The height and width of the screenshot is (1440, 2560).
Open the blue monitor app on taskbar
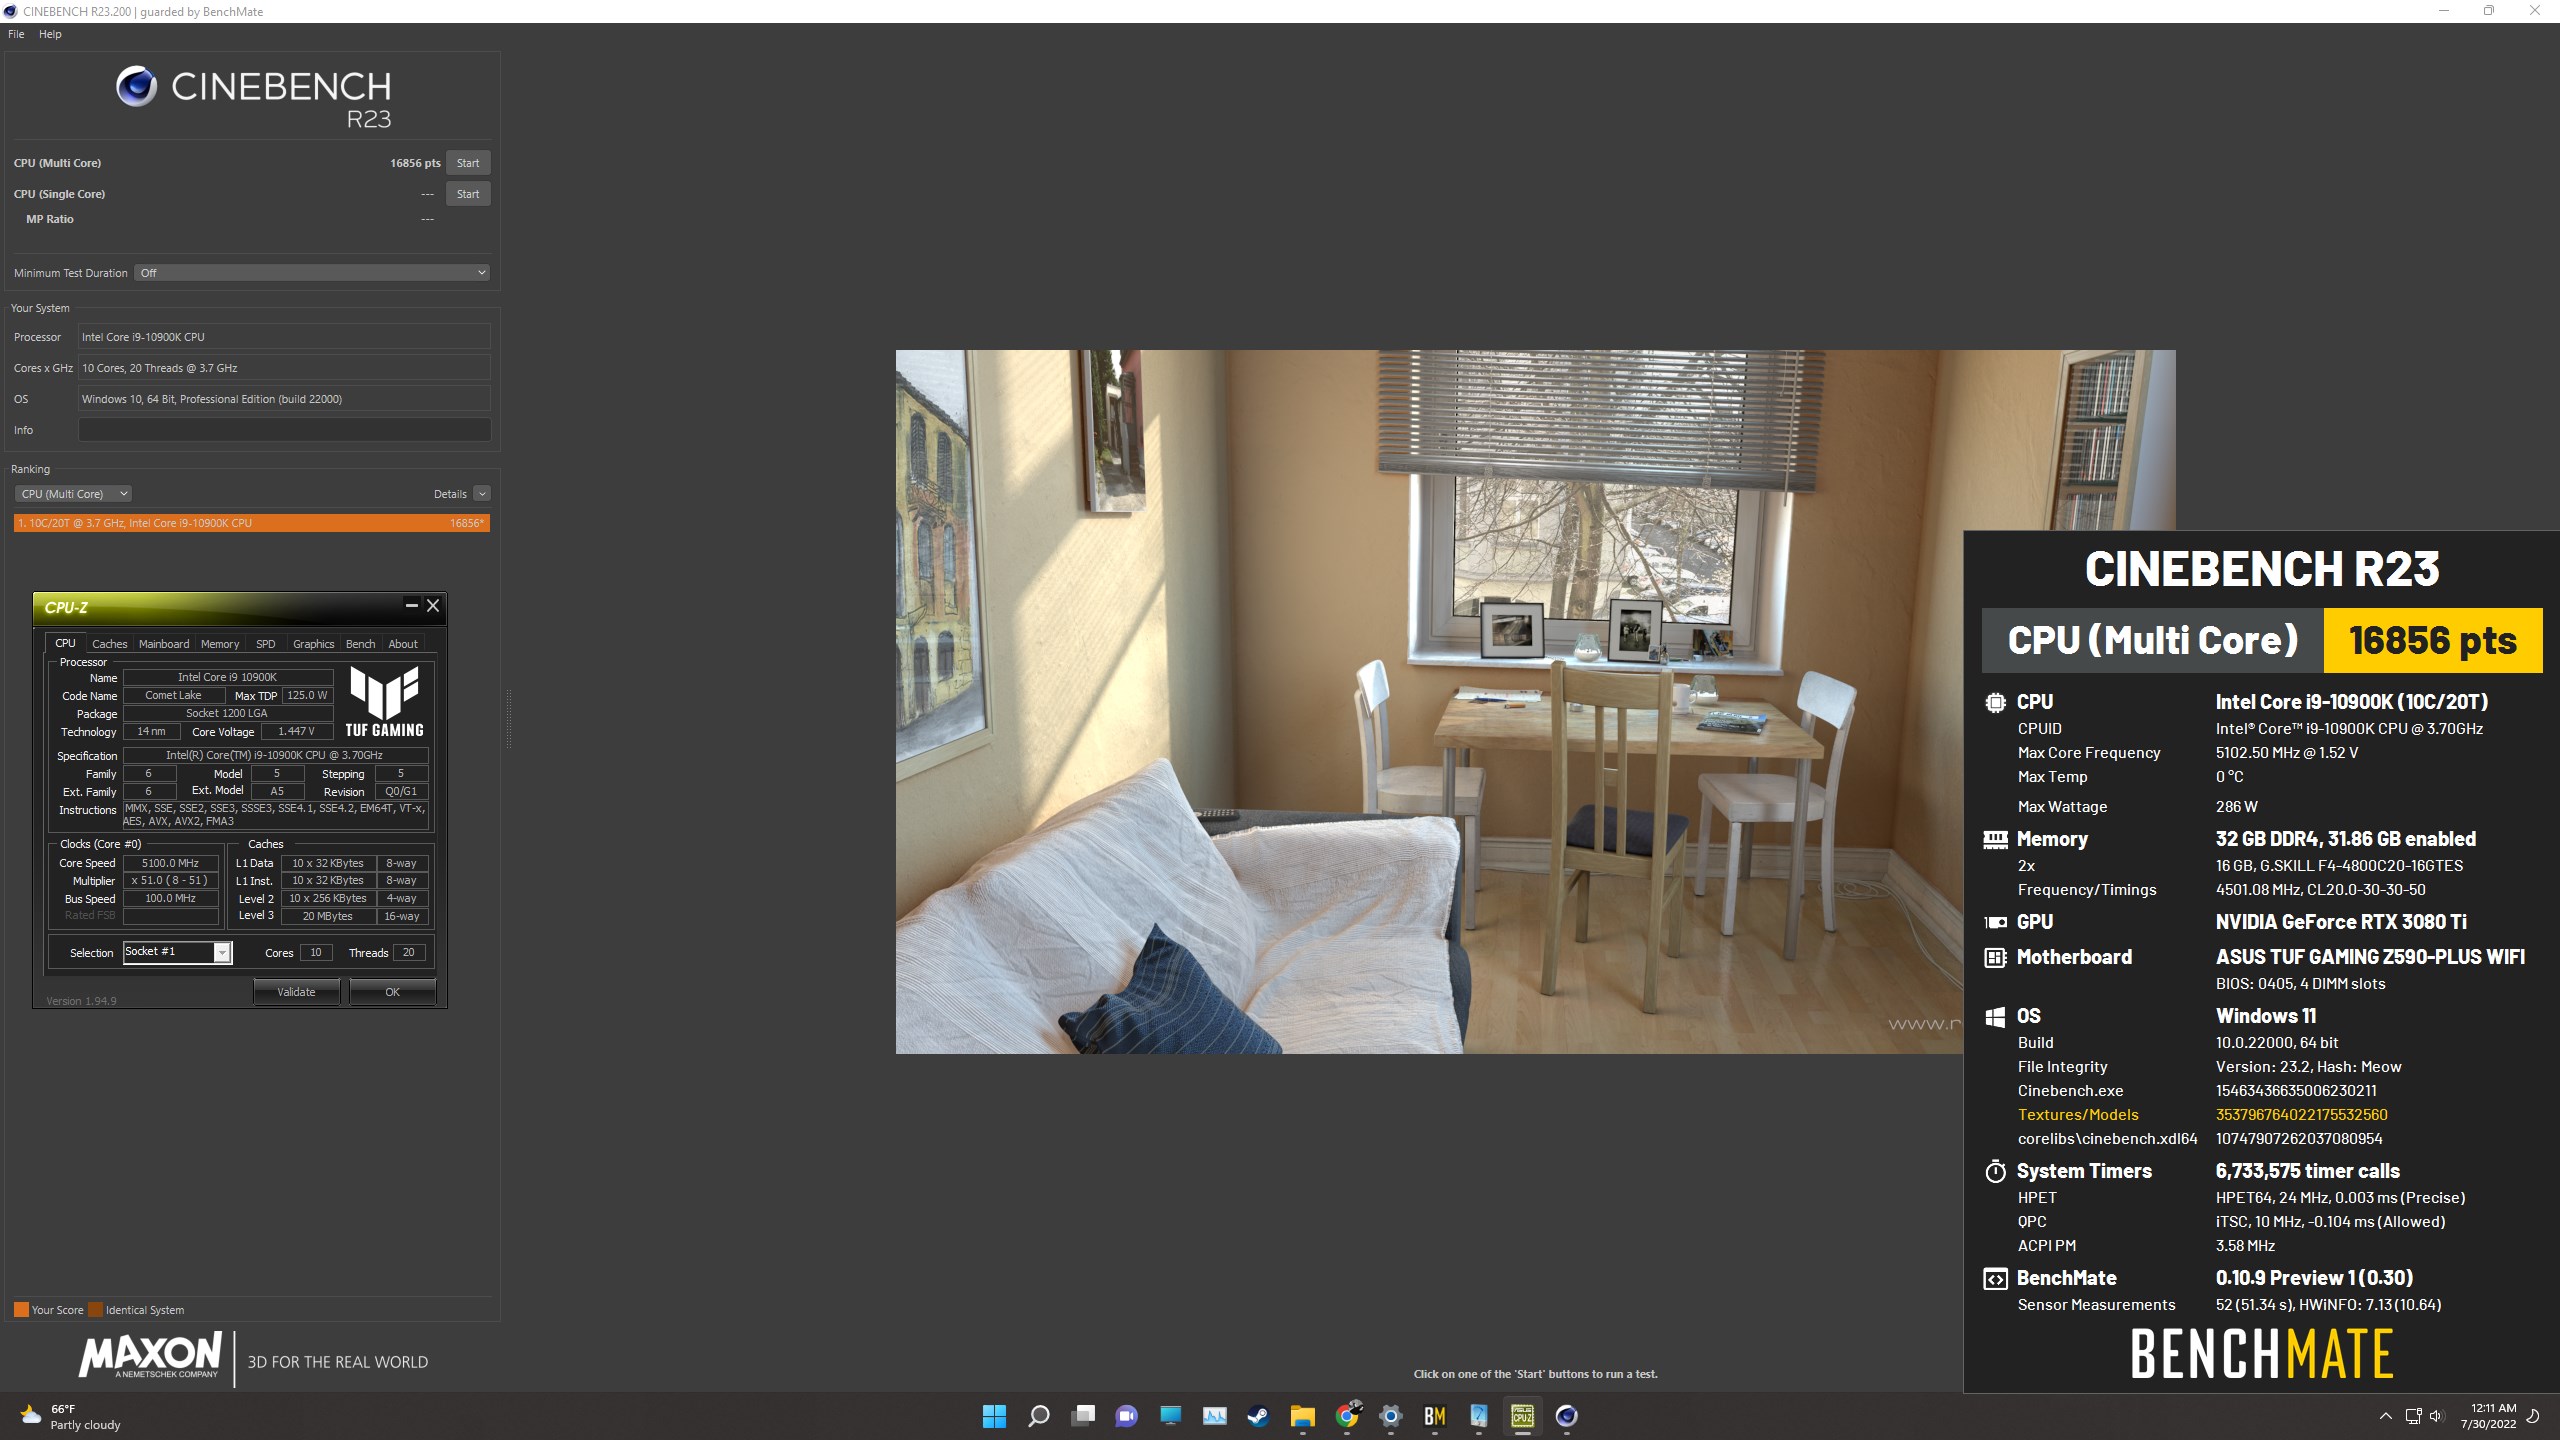pos(1170,1416)
